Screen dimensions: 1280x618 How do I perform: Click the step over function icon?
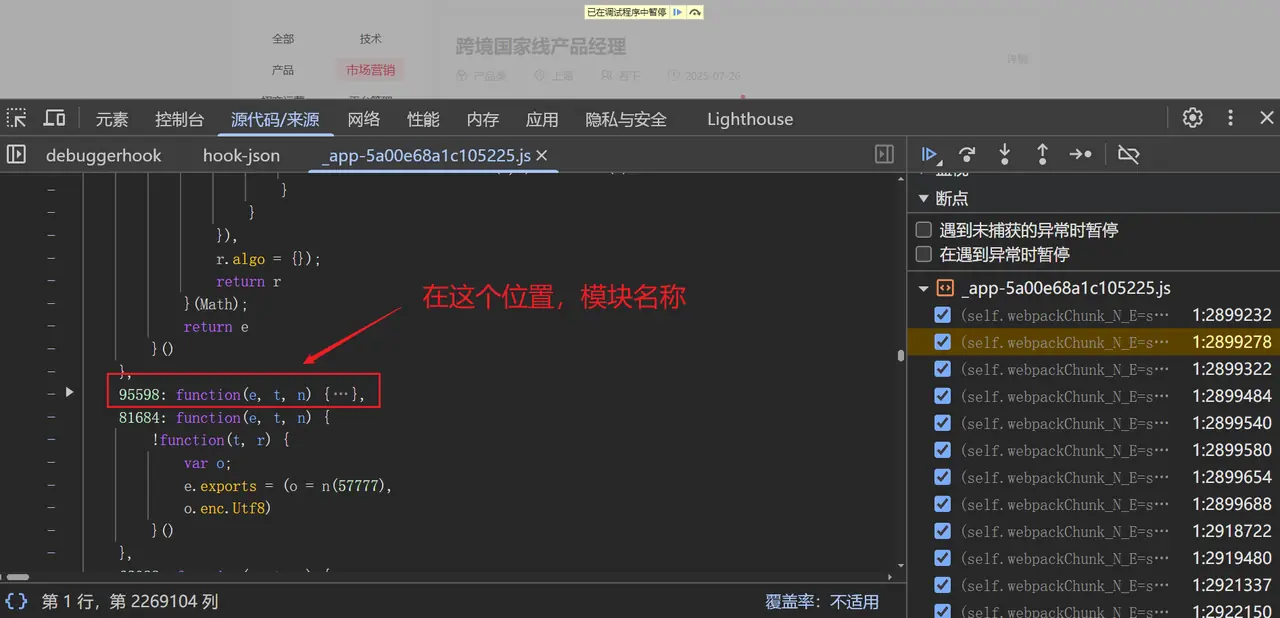(967, 154)
